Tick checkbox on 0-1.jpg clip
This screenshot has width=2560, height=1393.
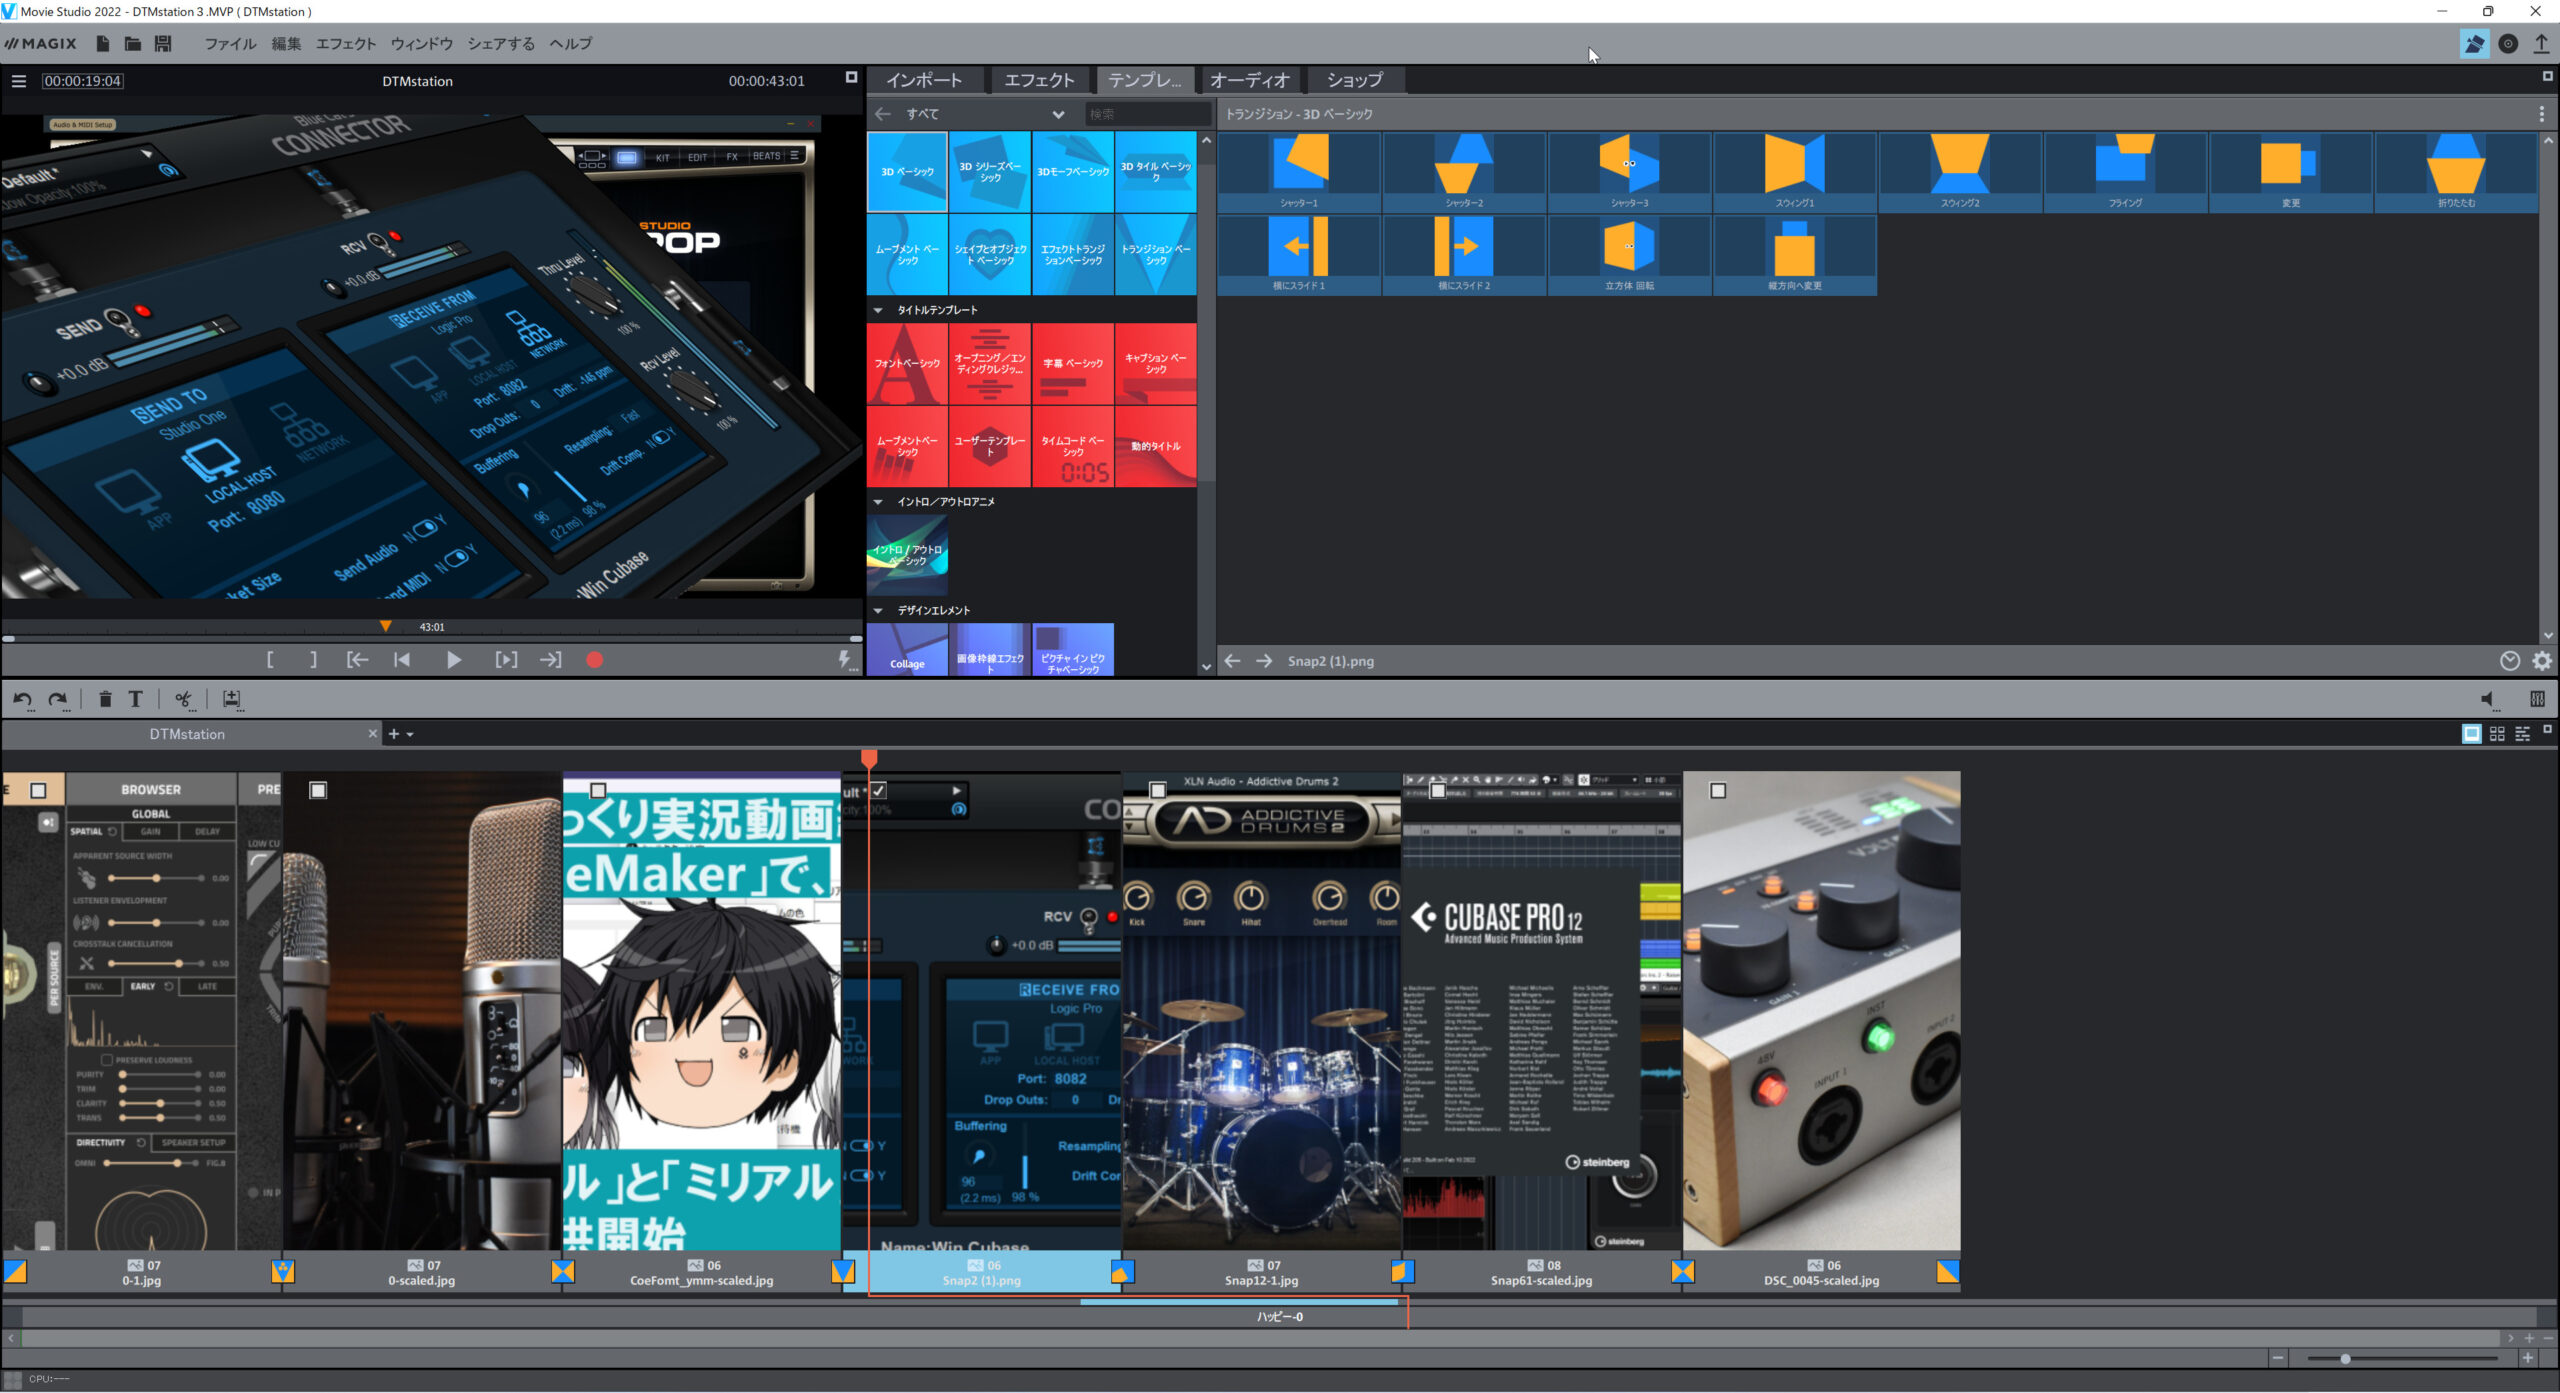tap(38, 791)
